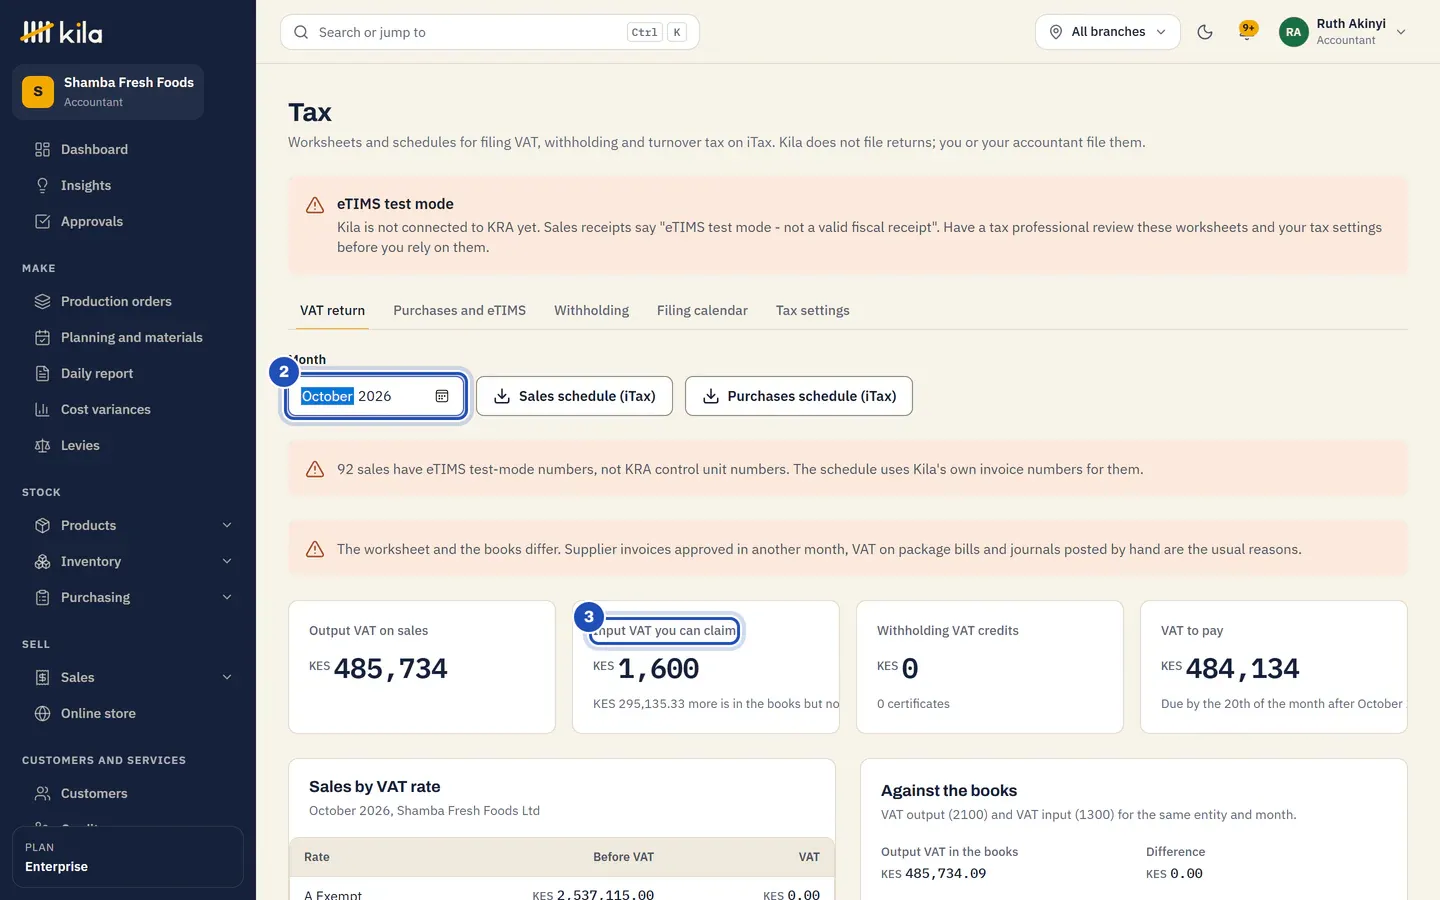Download the Purchases schedule (iTax)
Screen dimensions: 1440x900
click(x=798, y=396)
